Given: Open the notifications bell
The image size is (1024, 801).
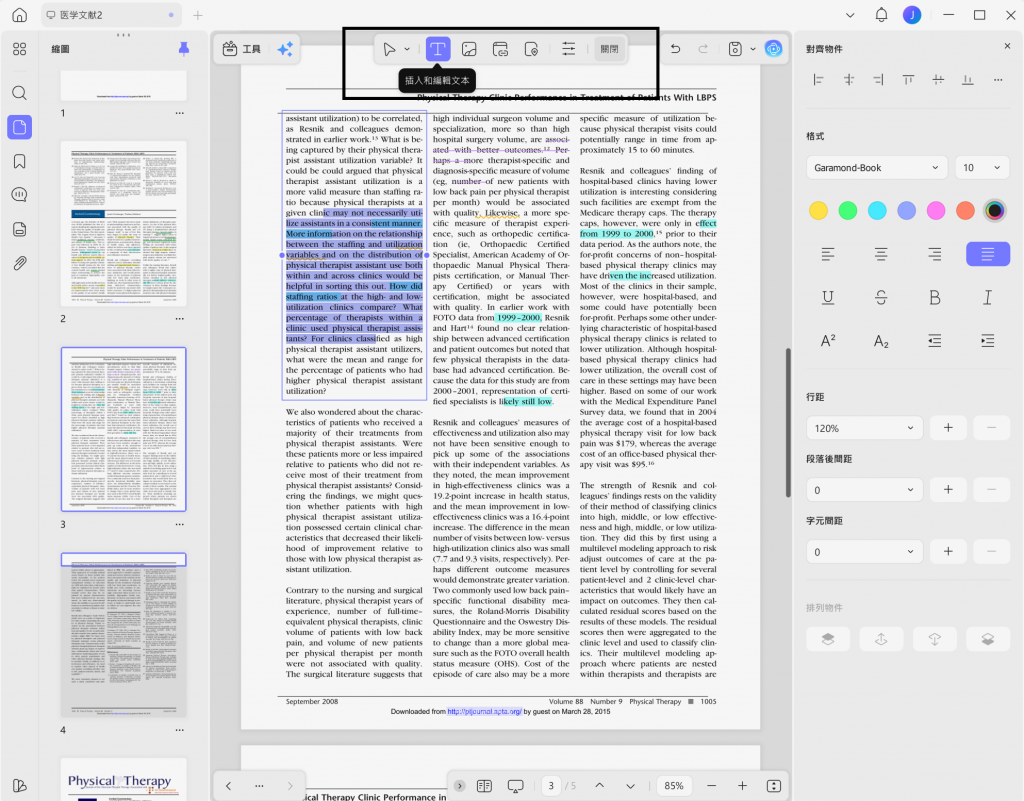Looking at the screenshot, I should coord(882,15).
